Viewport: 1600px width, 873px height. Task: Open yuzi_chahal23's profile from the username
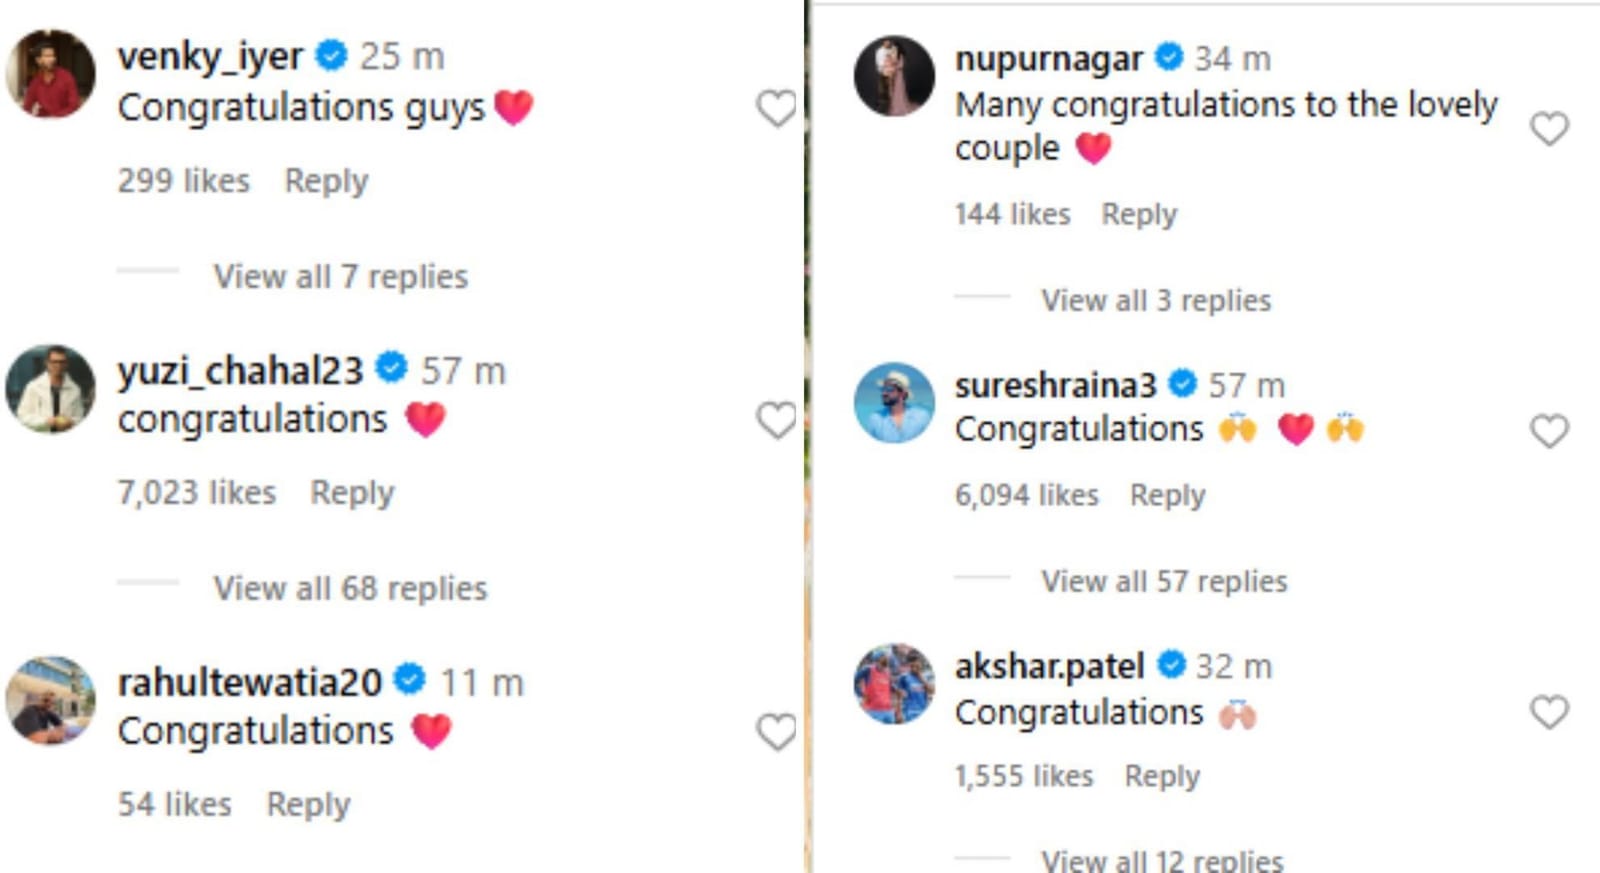(x=241, y=369)
